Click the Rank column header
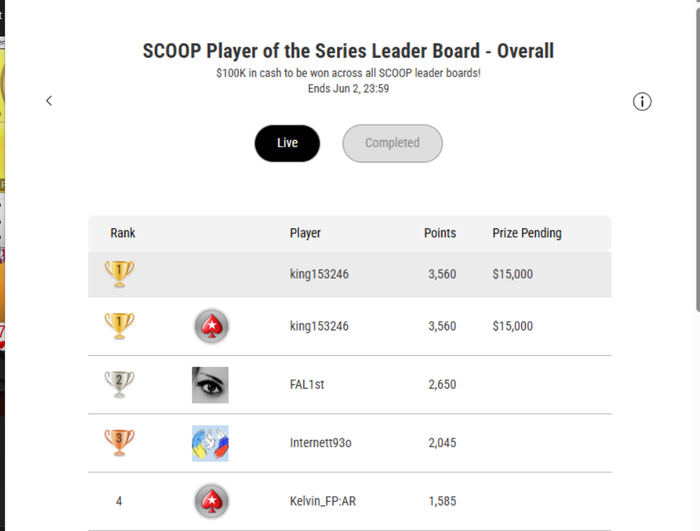This screenshot has width=700, height=531. point(123,233)
